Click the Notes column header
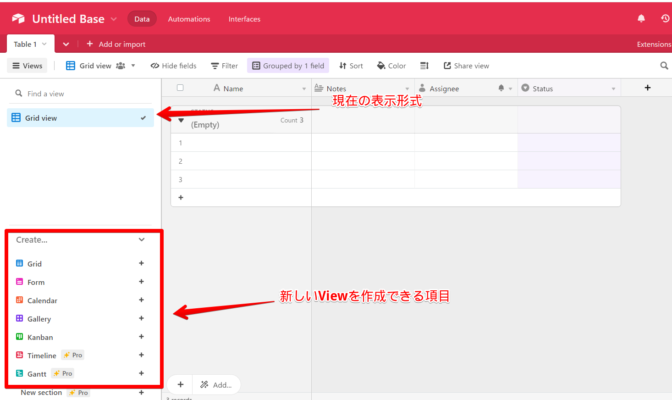672x400 pixels. point(363,88)
